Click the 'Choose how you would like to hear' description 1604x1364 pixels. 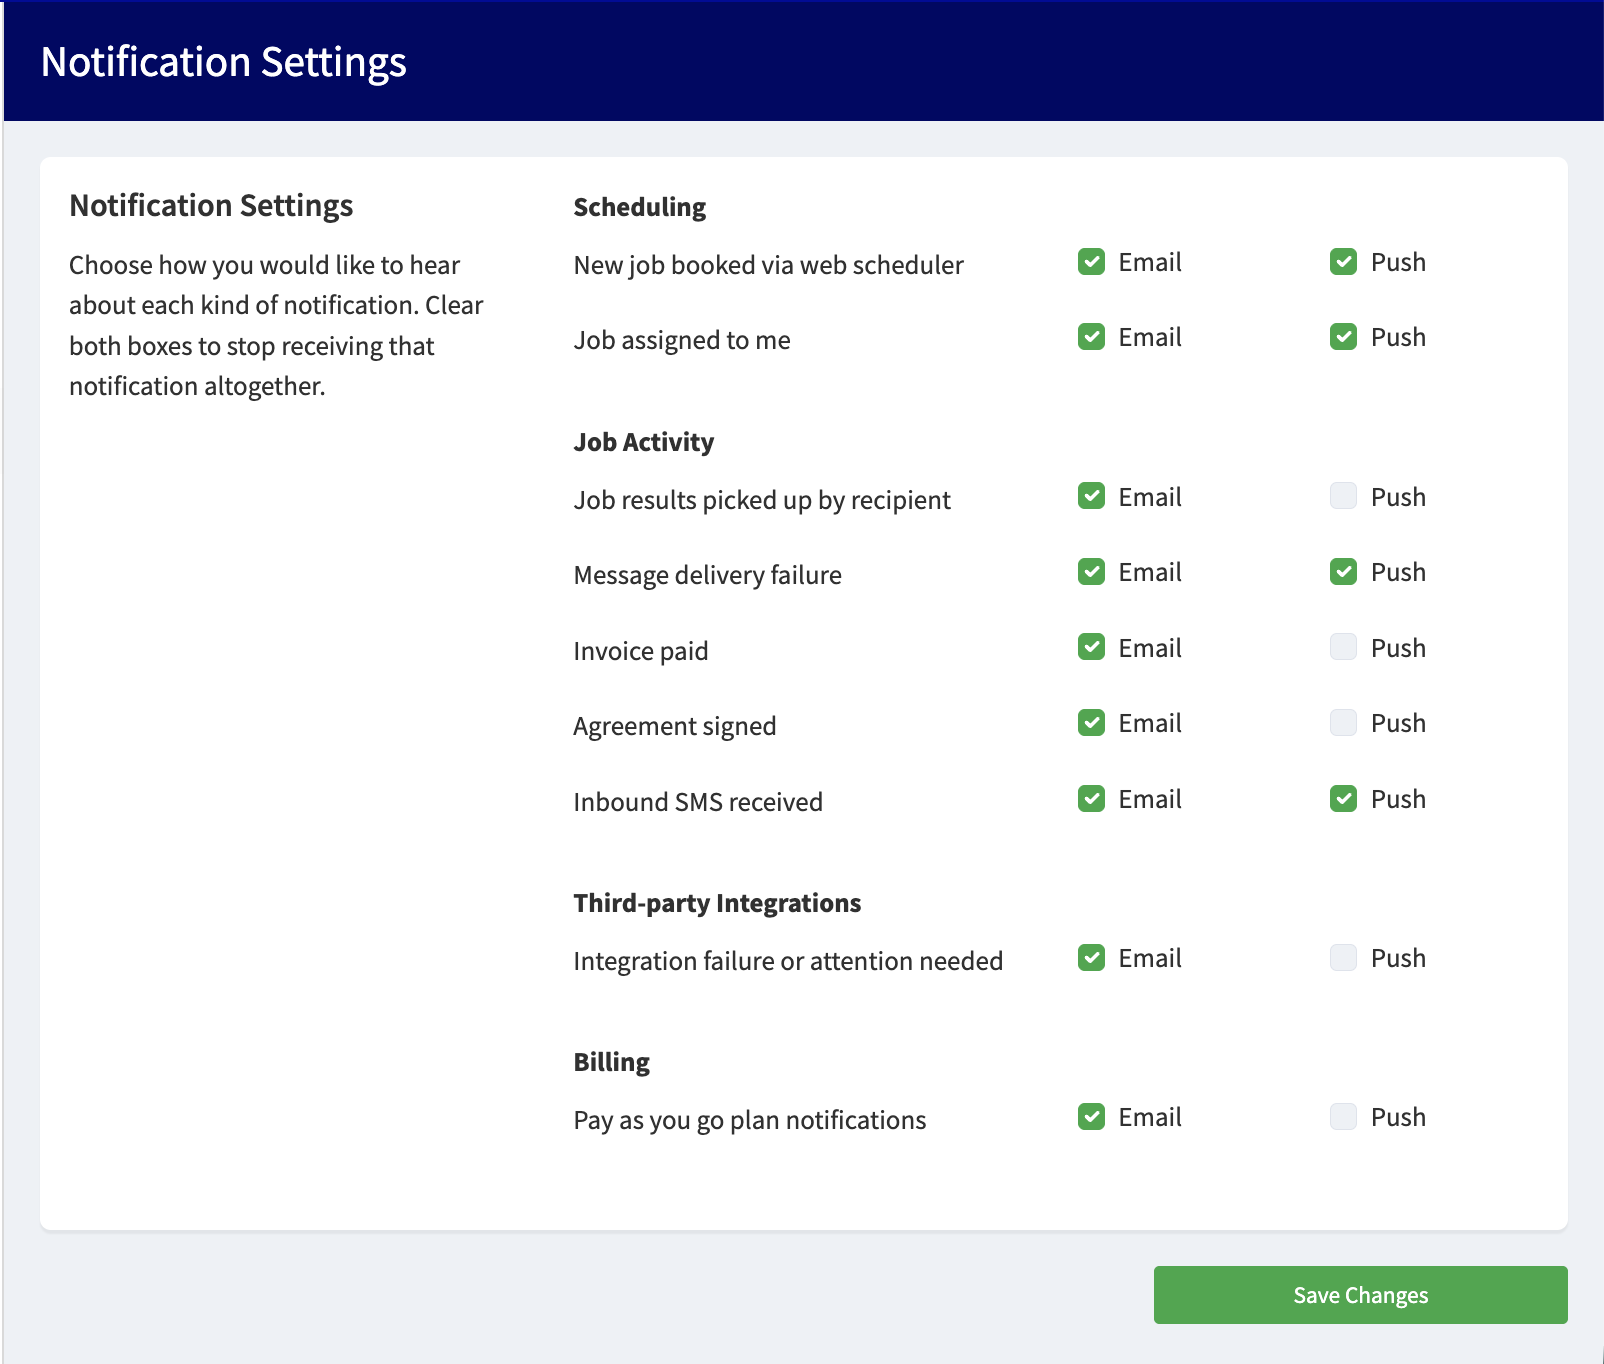point(276,325)
